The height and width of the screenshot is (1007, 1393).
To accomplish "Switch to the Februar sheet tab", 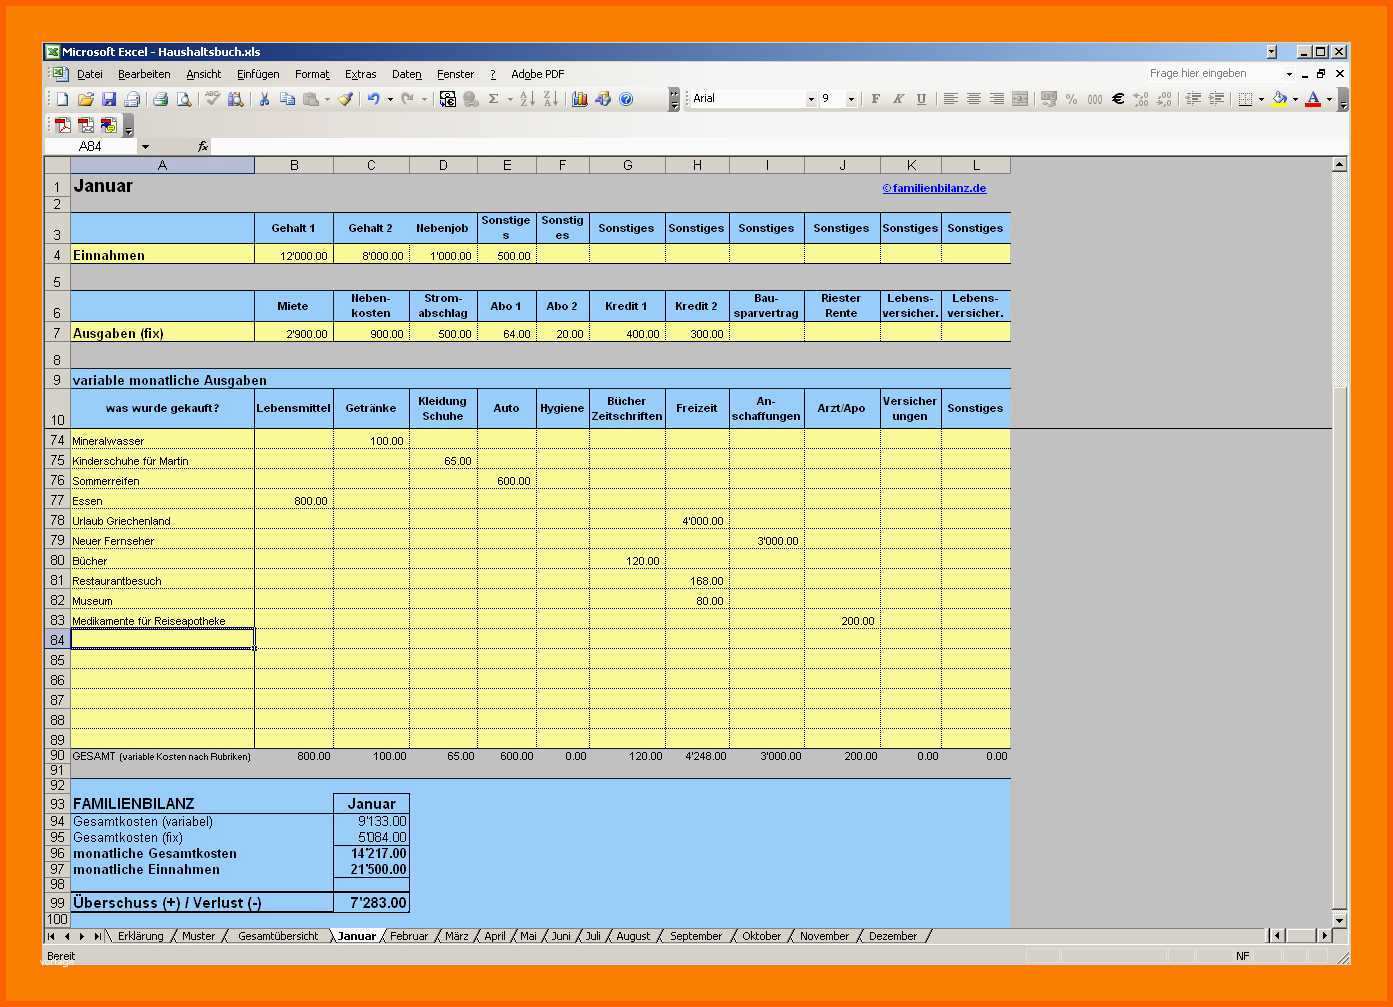I will click(x=409, y=936).
